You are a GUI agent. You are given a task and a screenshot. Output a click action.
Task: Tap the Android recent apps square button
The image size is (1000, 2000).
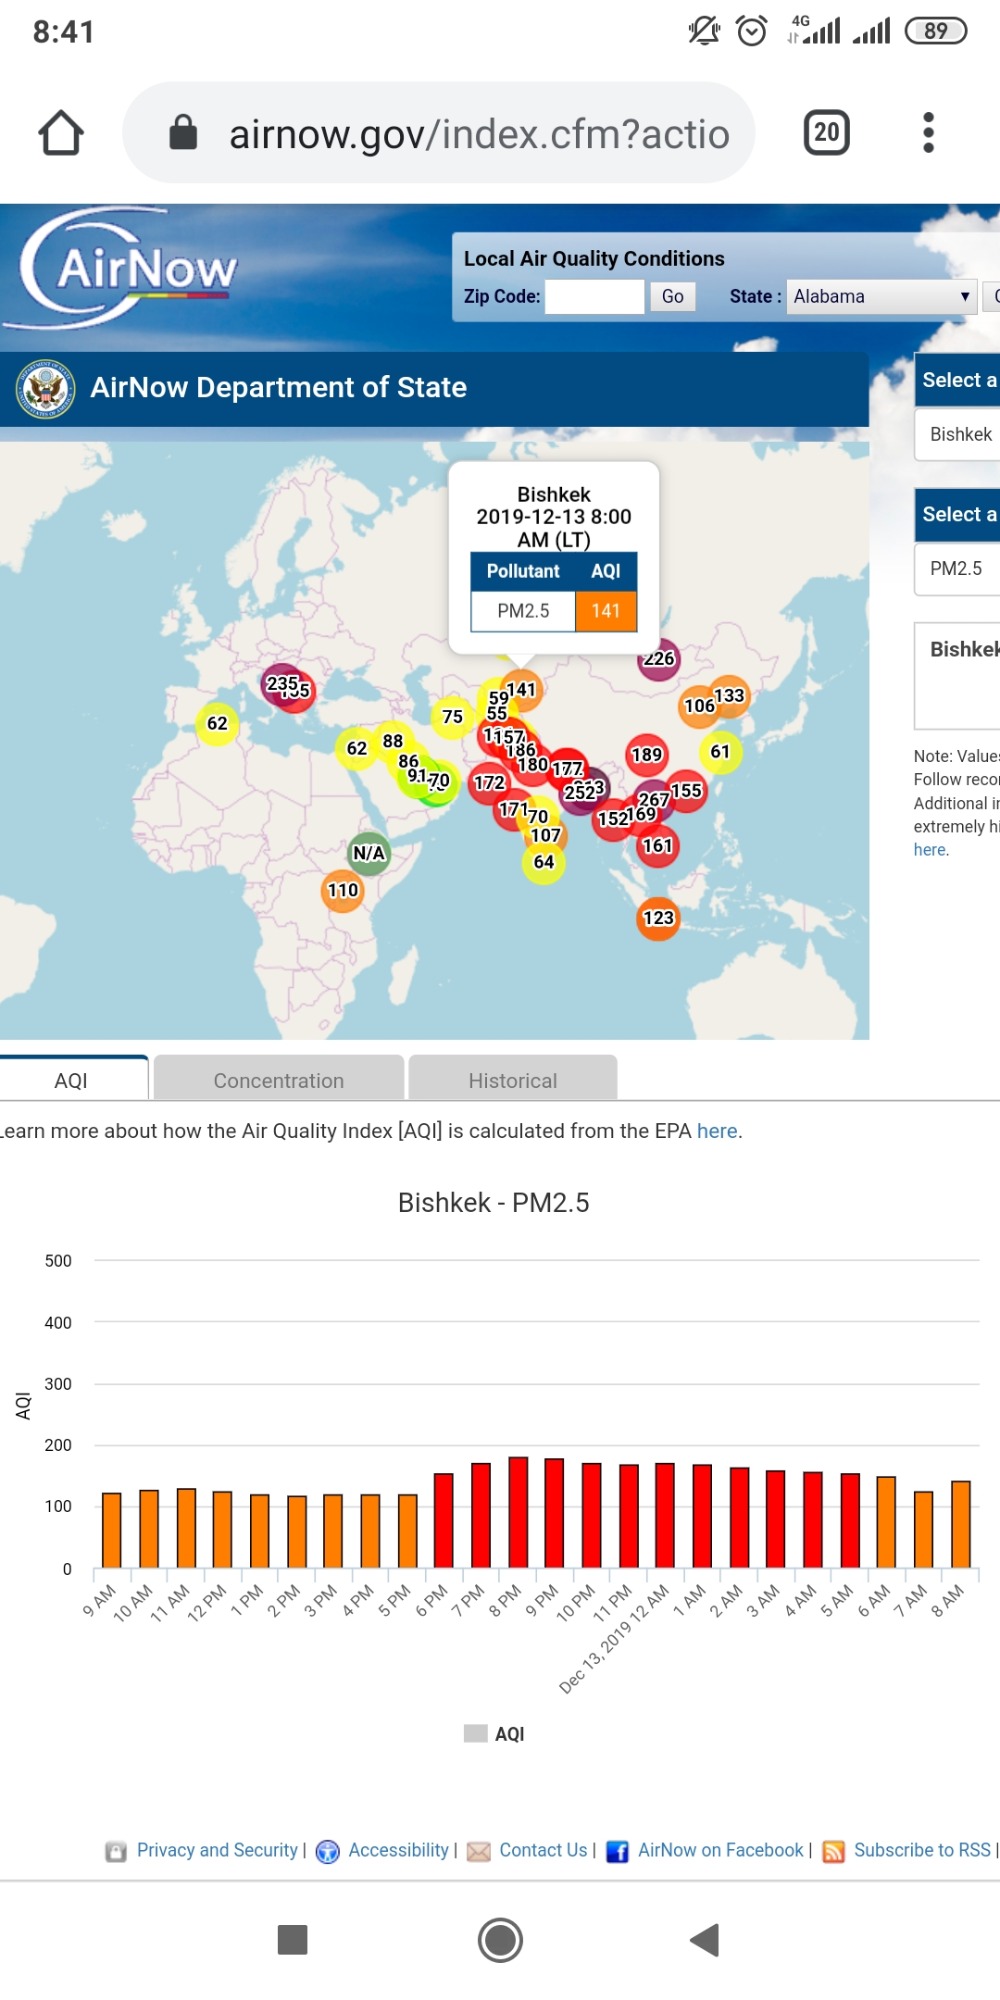[x=292, y=1940]
